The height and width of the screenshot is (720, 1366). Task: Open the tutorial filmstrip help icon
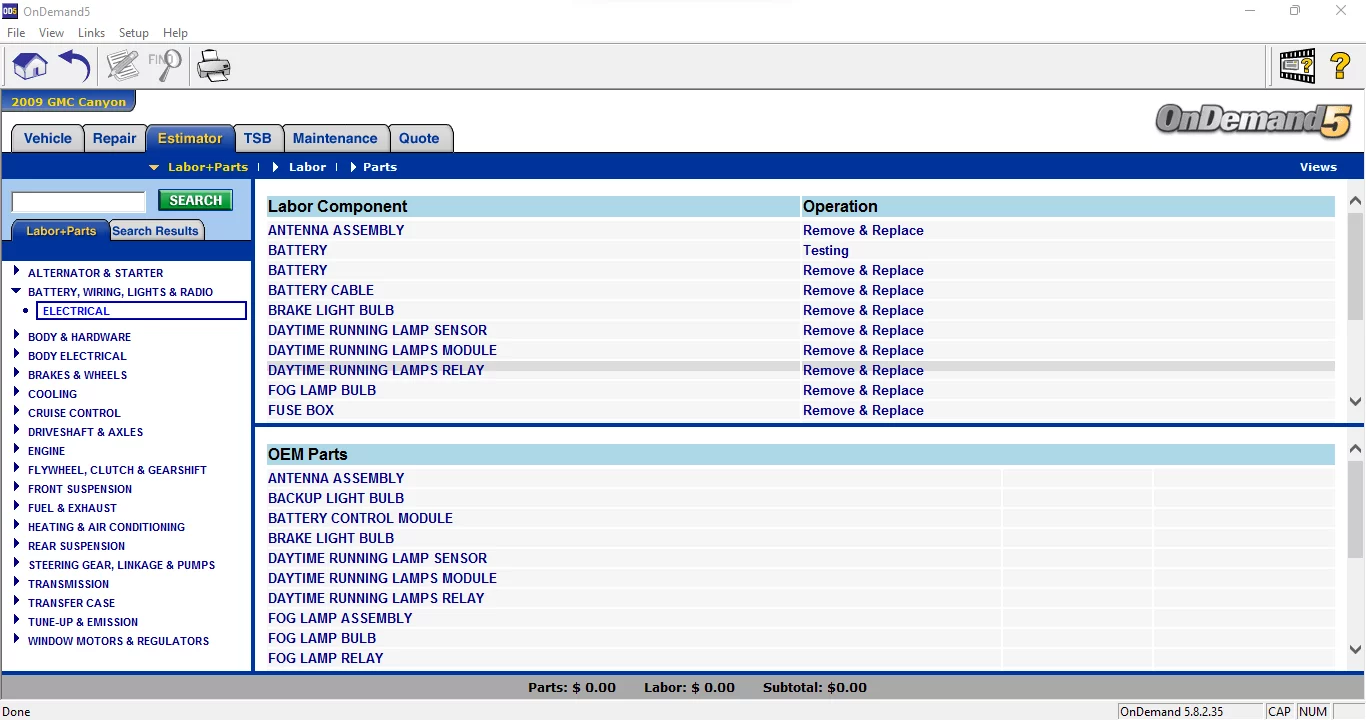(1297, 65)
